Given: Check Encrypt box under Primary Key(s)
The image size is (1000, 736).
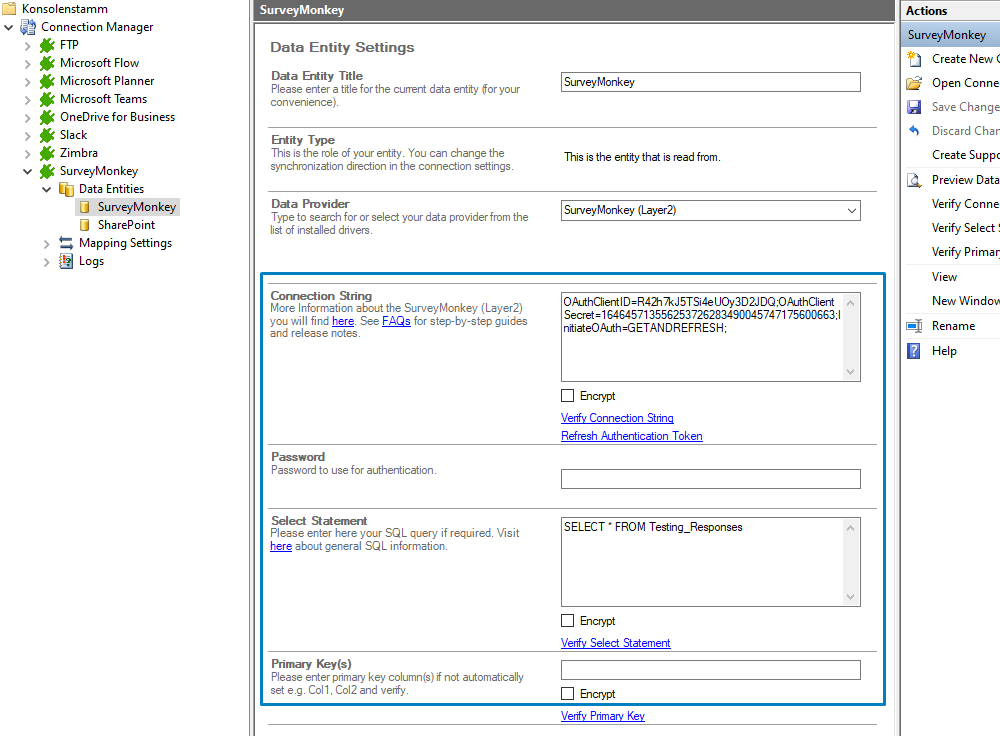Looking at the screenshot, I should (568, 694).
